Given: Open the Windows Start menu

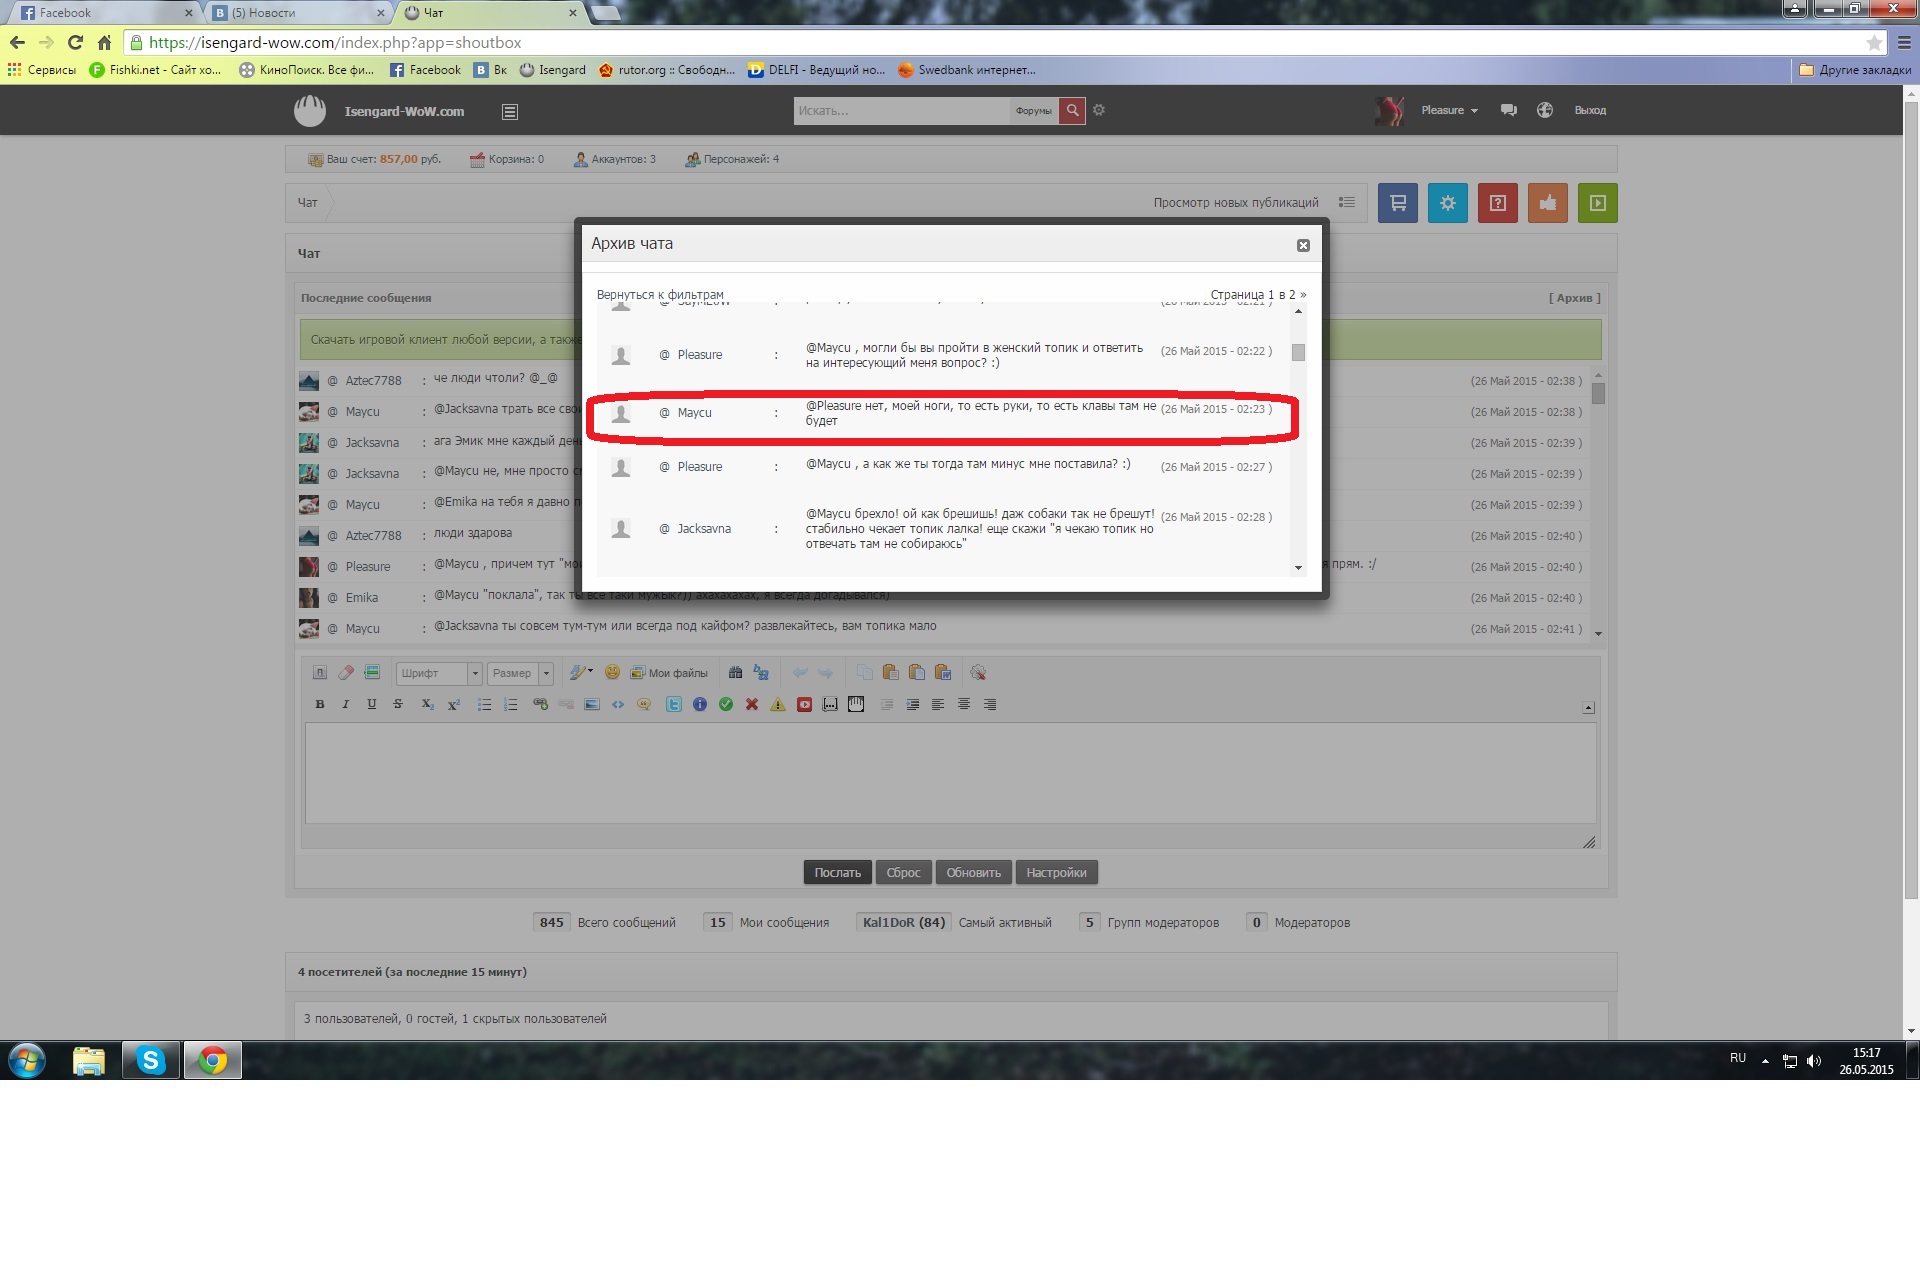Looking at the screenshot, I should tap(27, 1060).
